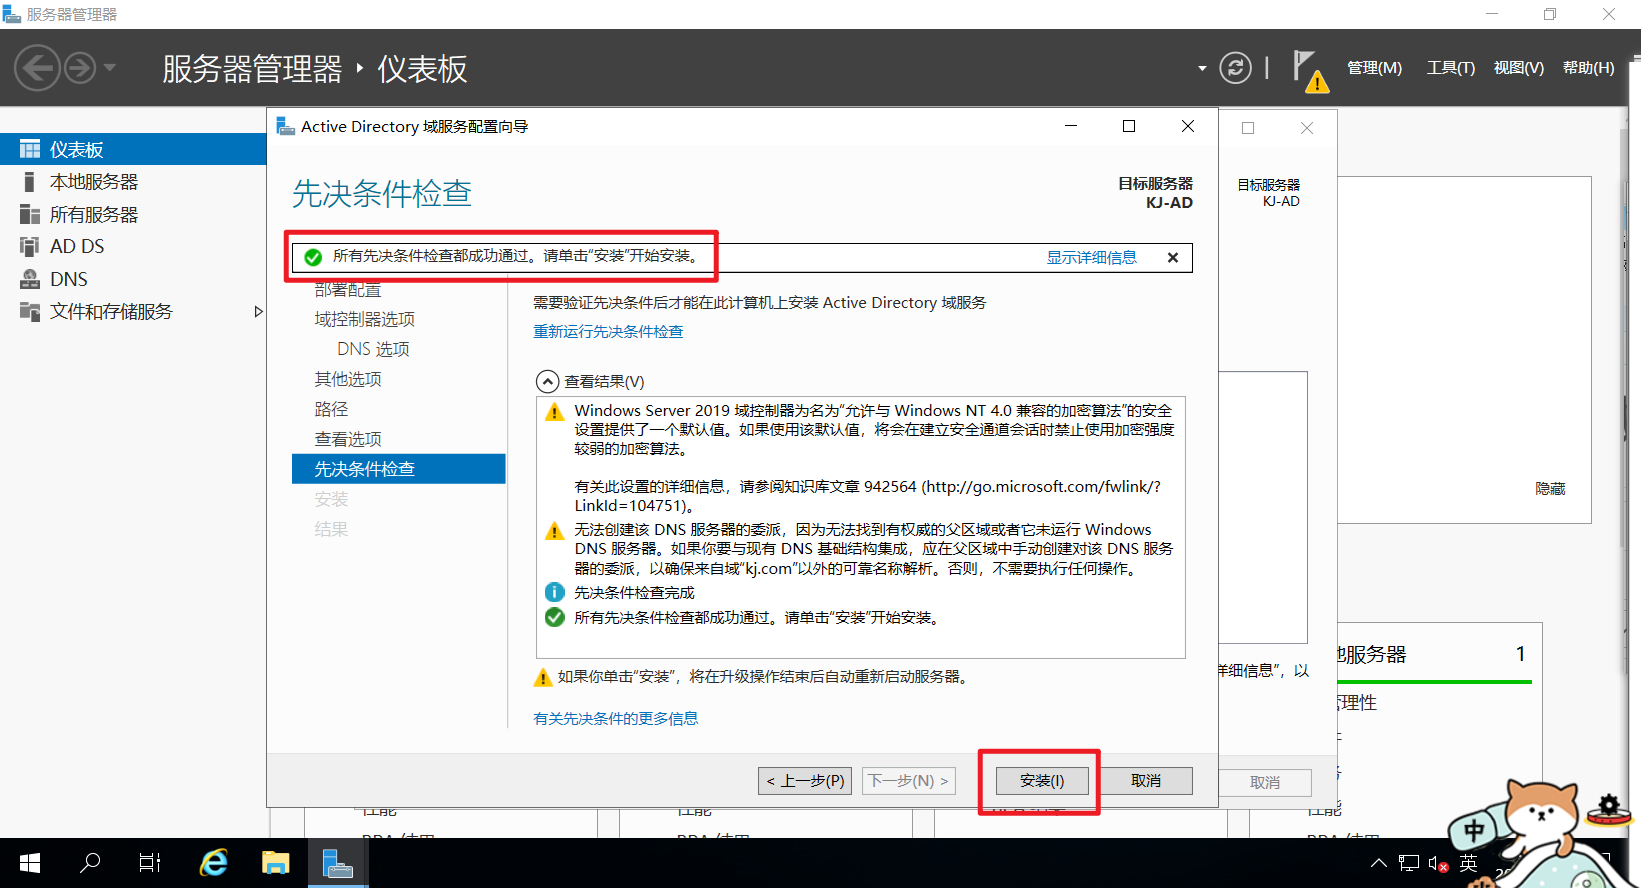The width and height of the screenshot is (1641, 888).
Task: Click the DNS sidebar icon
Action: point(30,279)
